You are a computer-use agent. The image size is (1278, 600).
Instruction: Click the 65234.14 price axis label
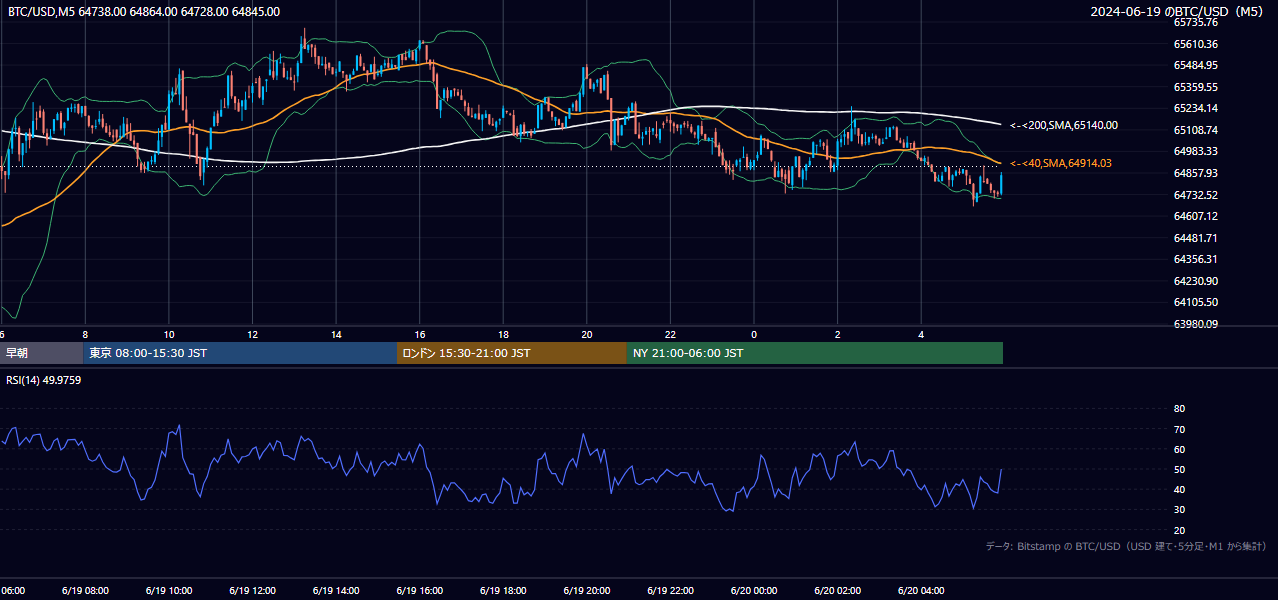[1195, 108]
